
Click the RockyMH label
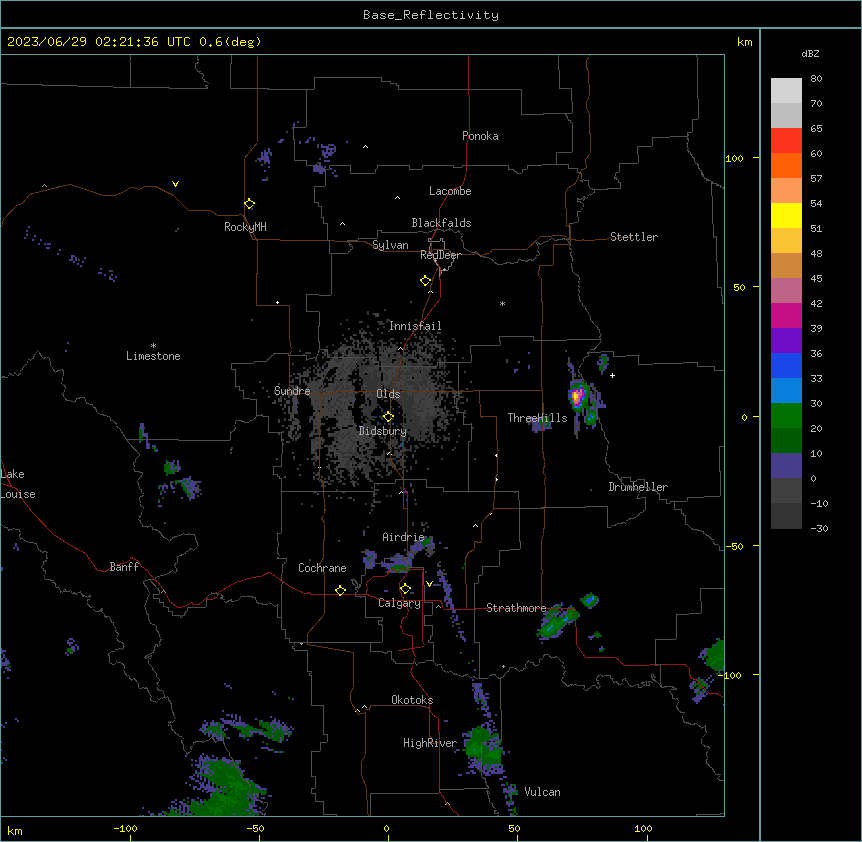coord(245,227)
